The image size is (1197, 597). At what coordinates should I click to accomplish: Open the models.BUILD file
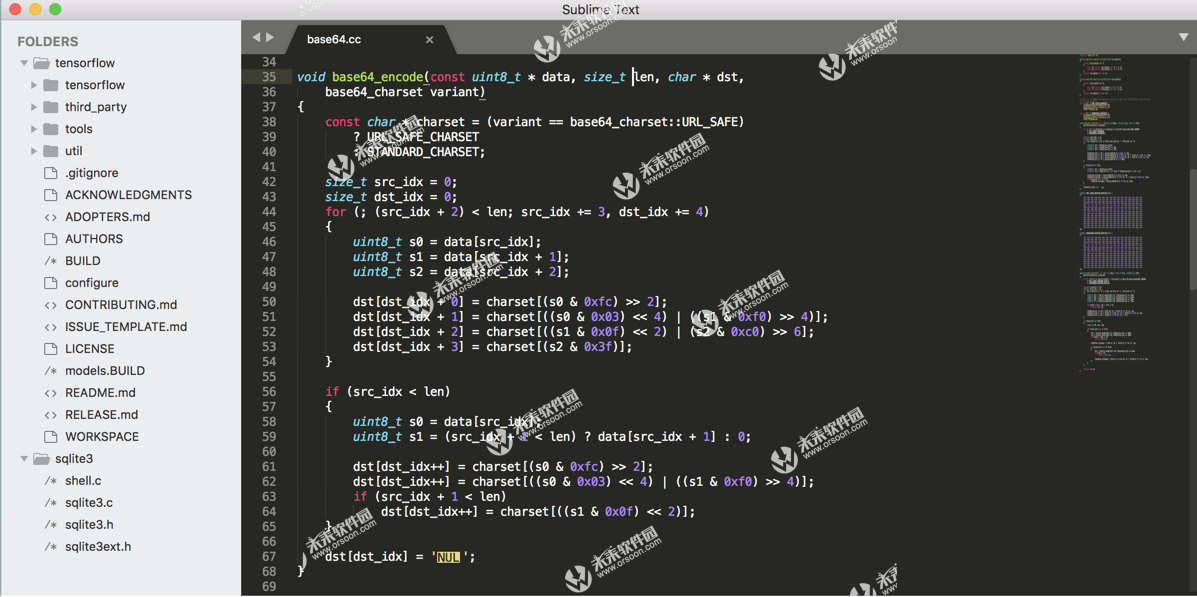tap(105, 371)
